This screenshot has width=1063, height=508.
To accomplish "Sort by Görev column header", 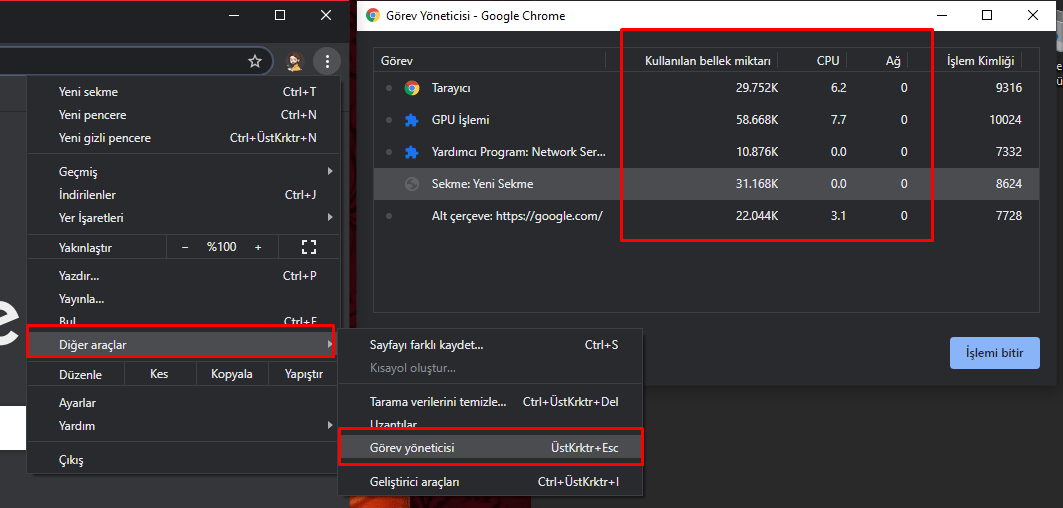I will tap(489, 61).
